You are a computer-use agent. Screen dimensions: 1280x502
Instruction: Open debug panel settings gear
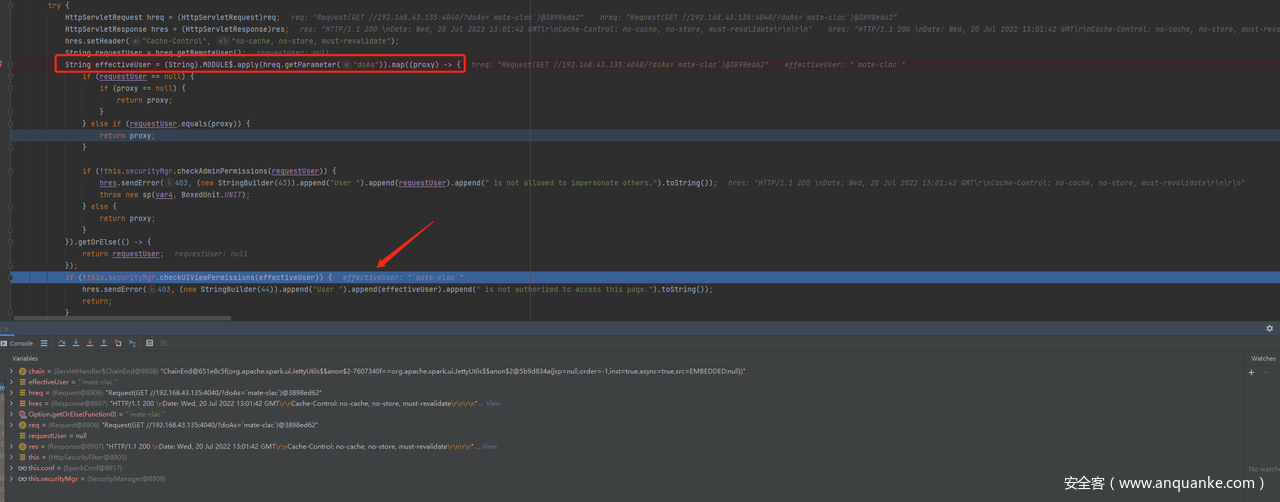[x=1270, y=328]
